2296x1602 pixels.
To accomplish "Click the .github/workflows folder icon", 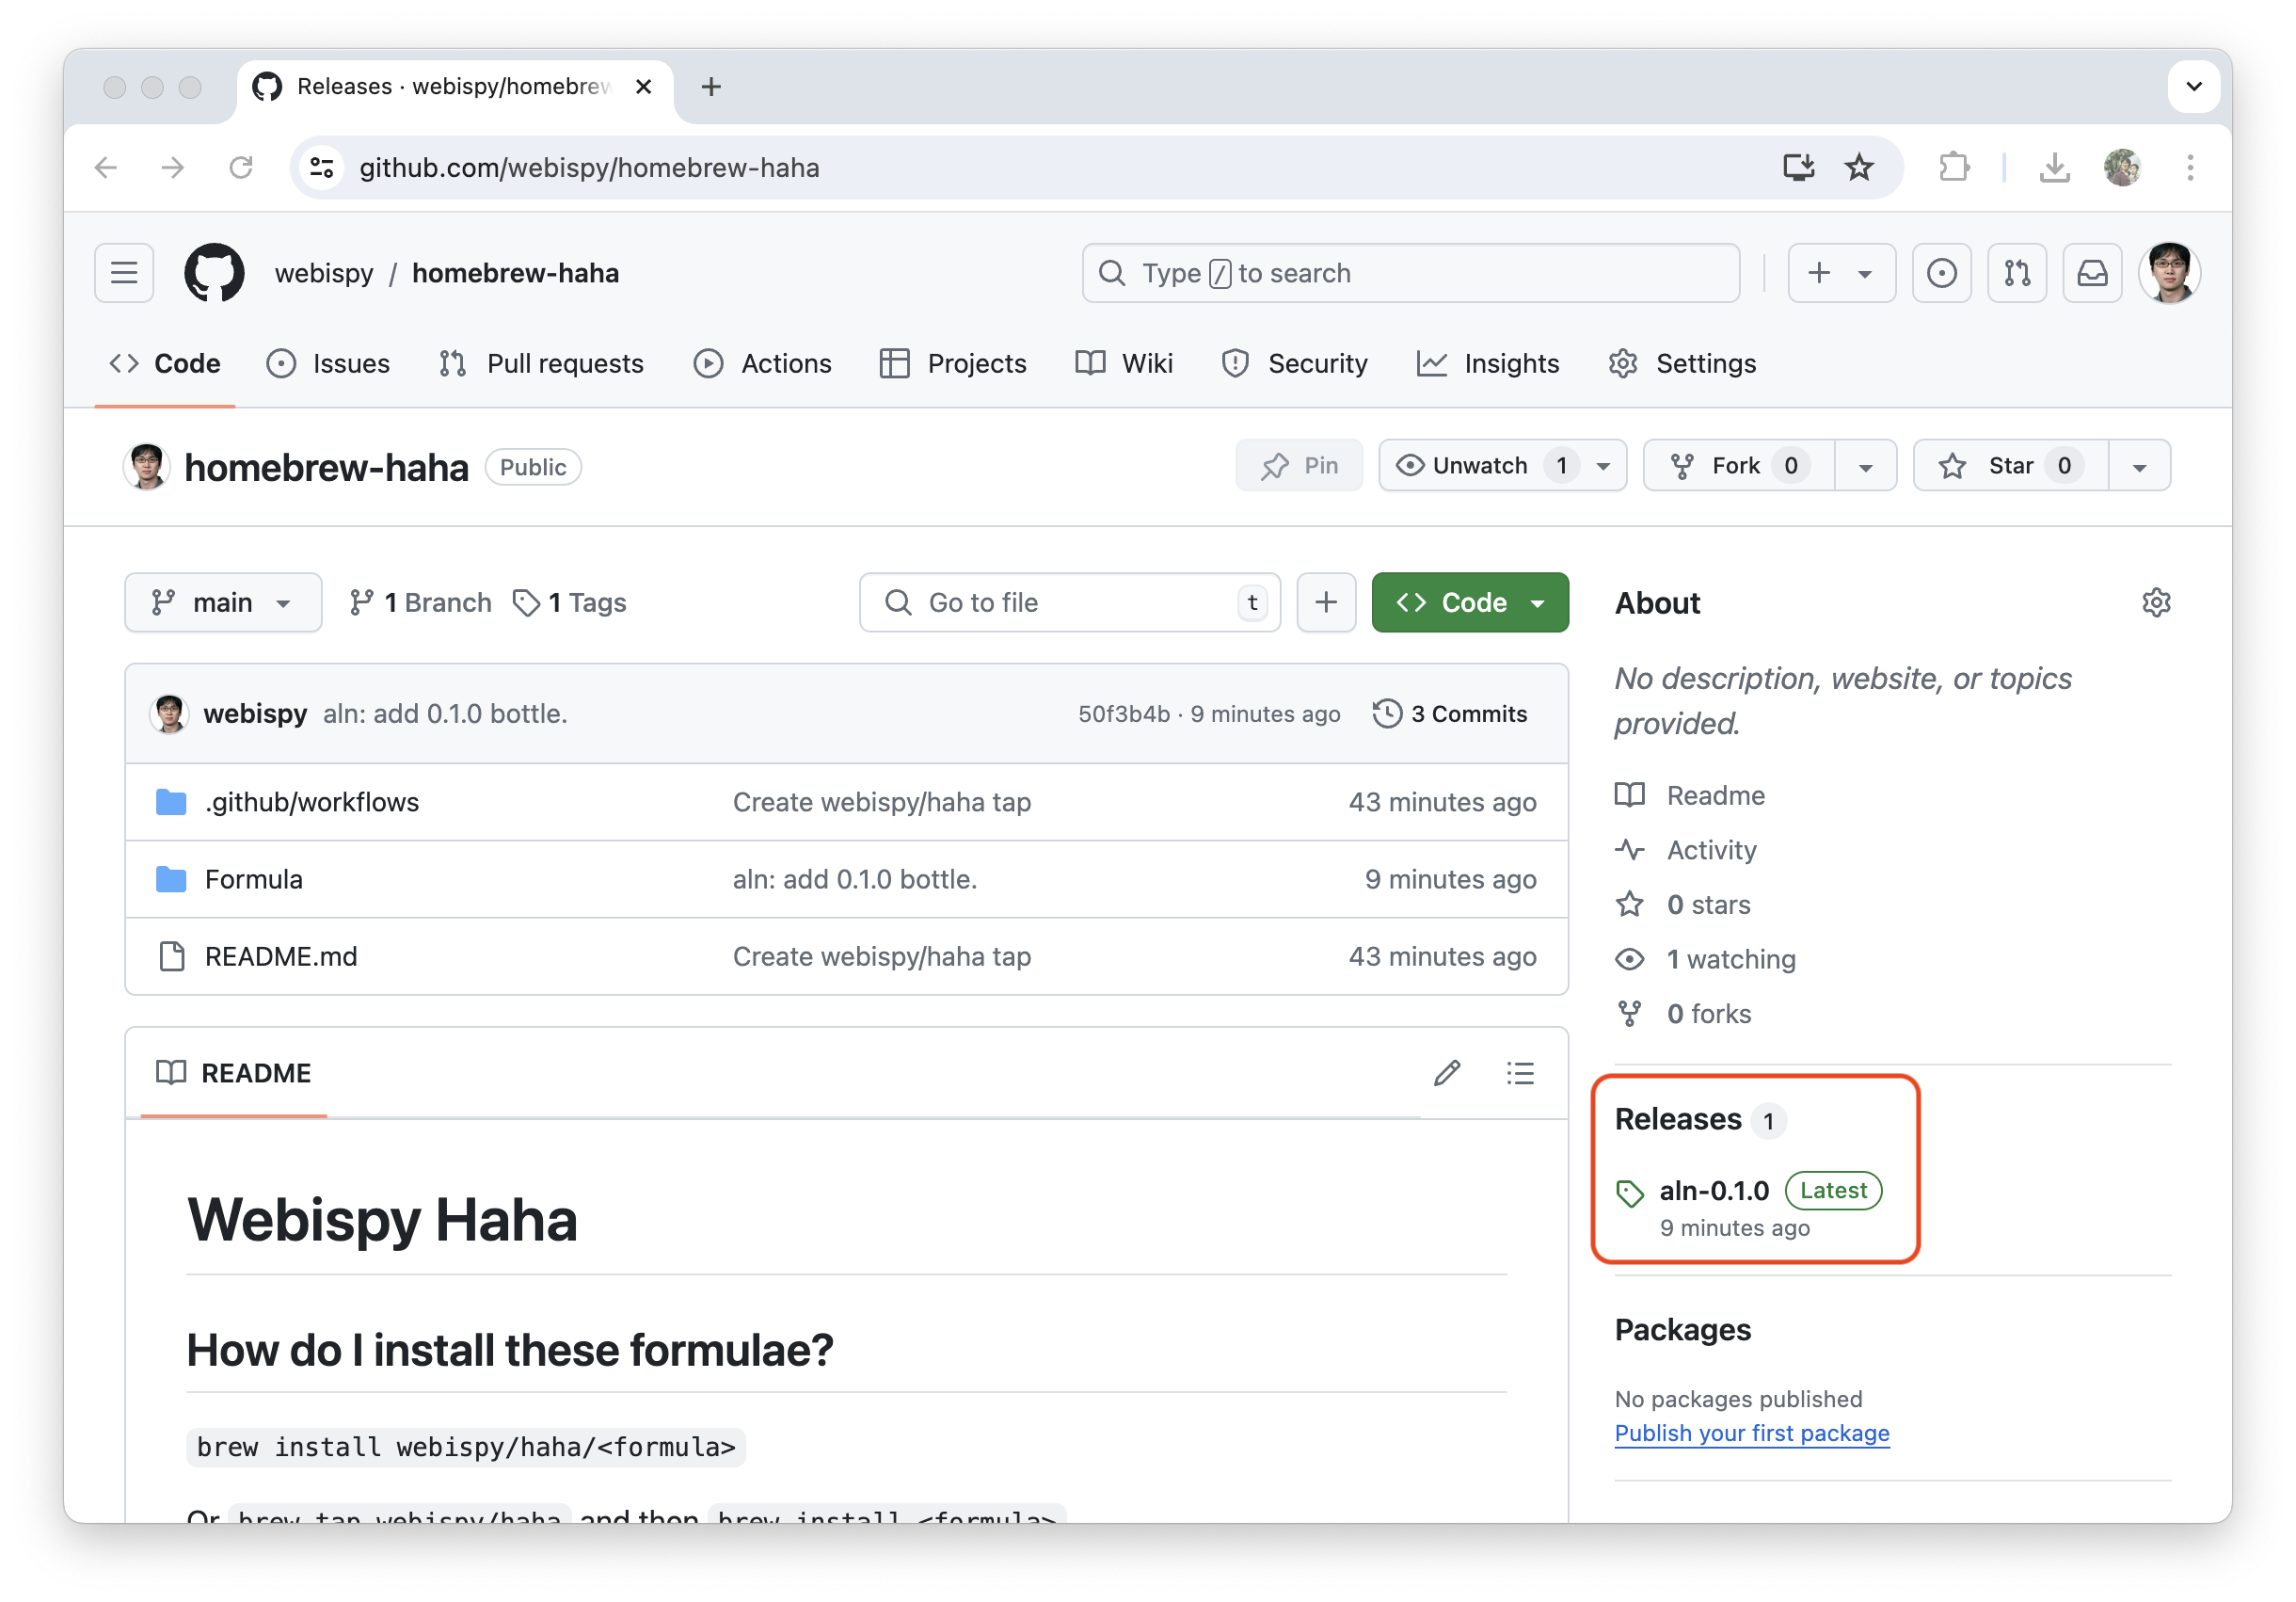I will click(x=171, y=802).
